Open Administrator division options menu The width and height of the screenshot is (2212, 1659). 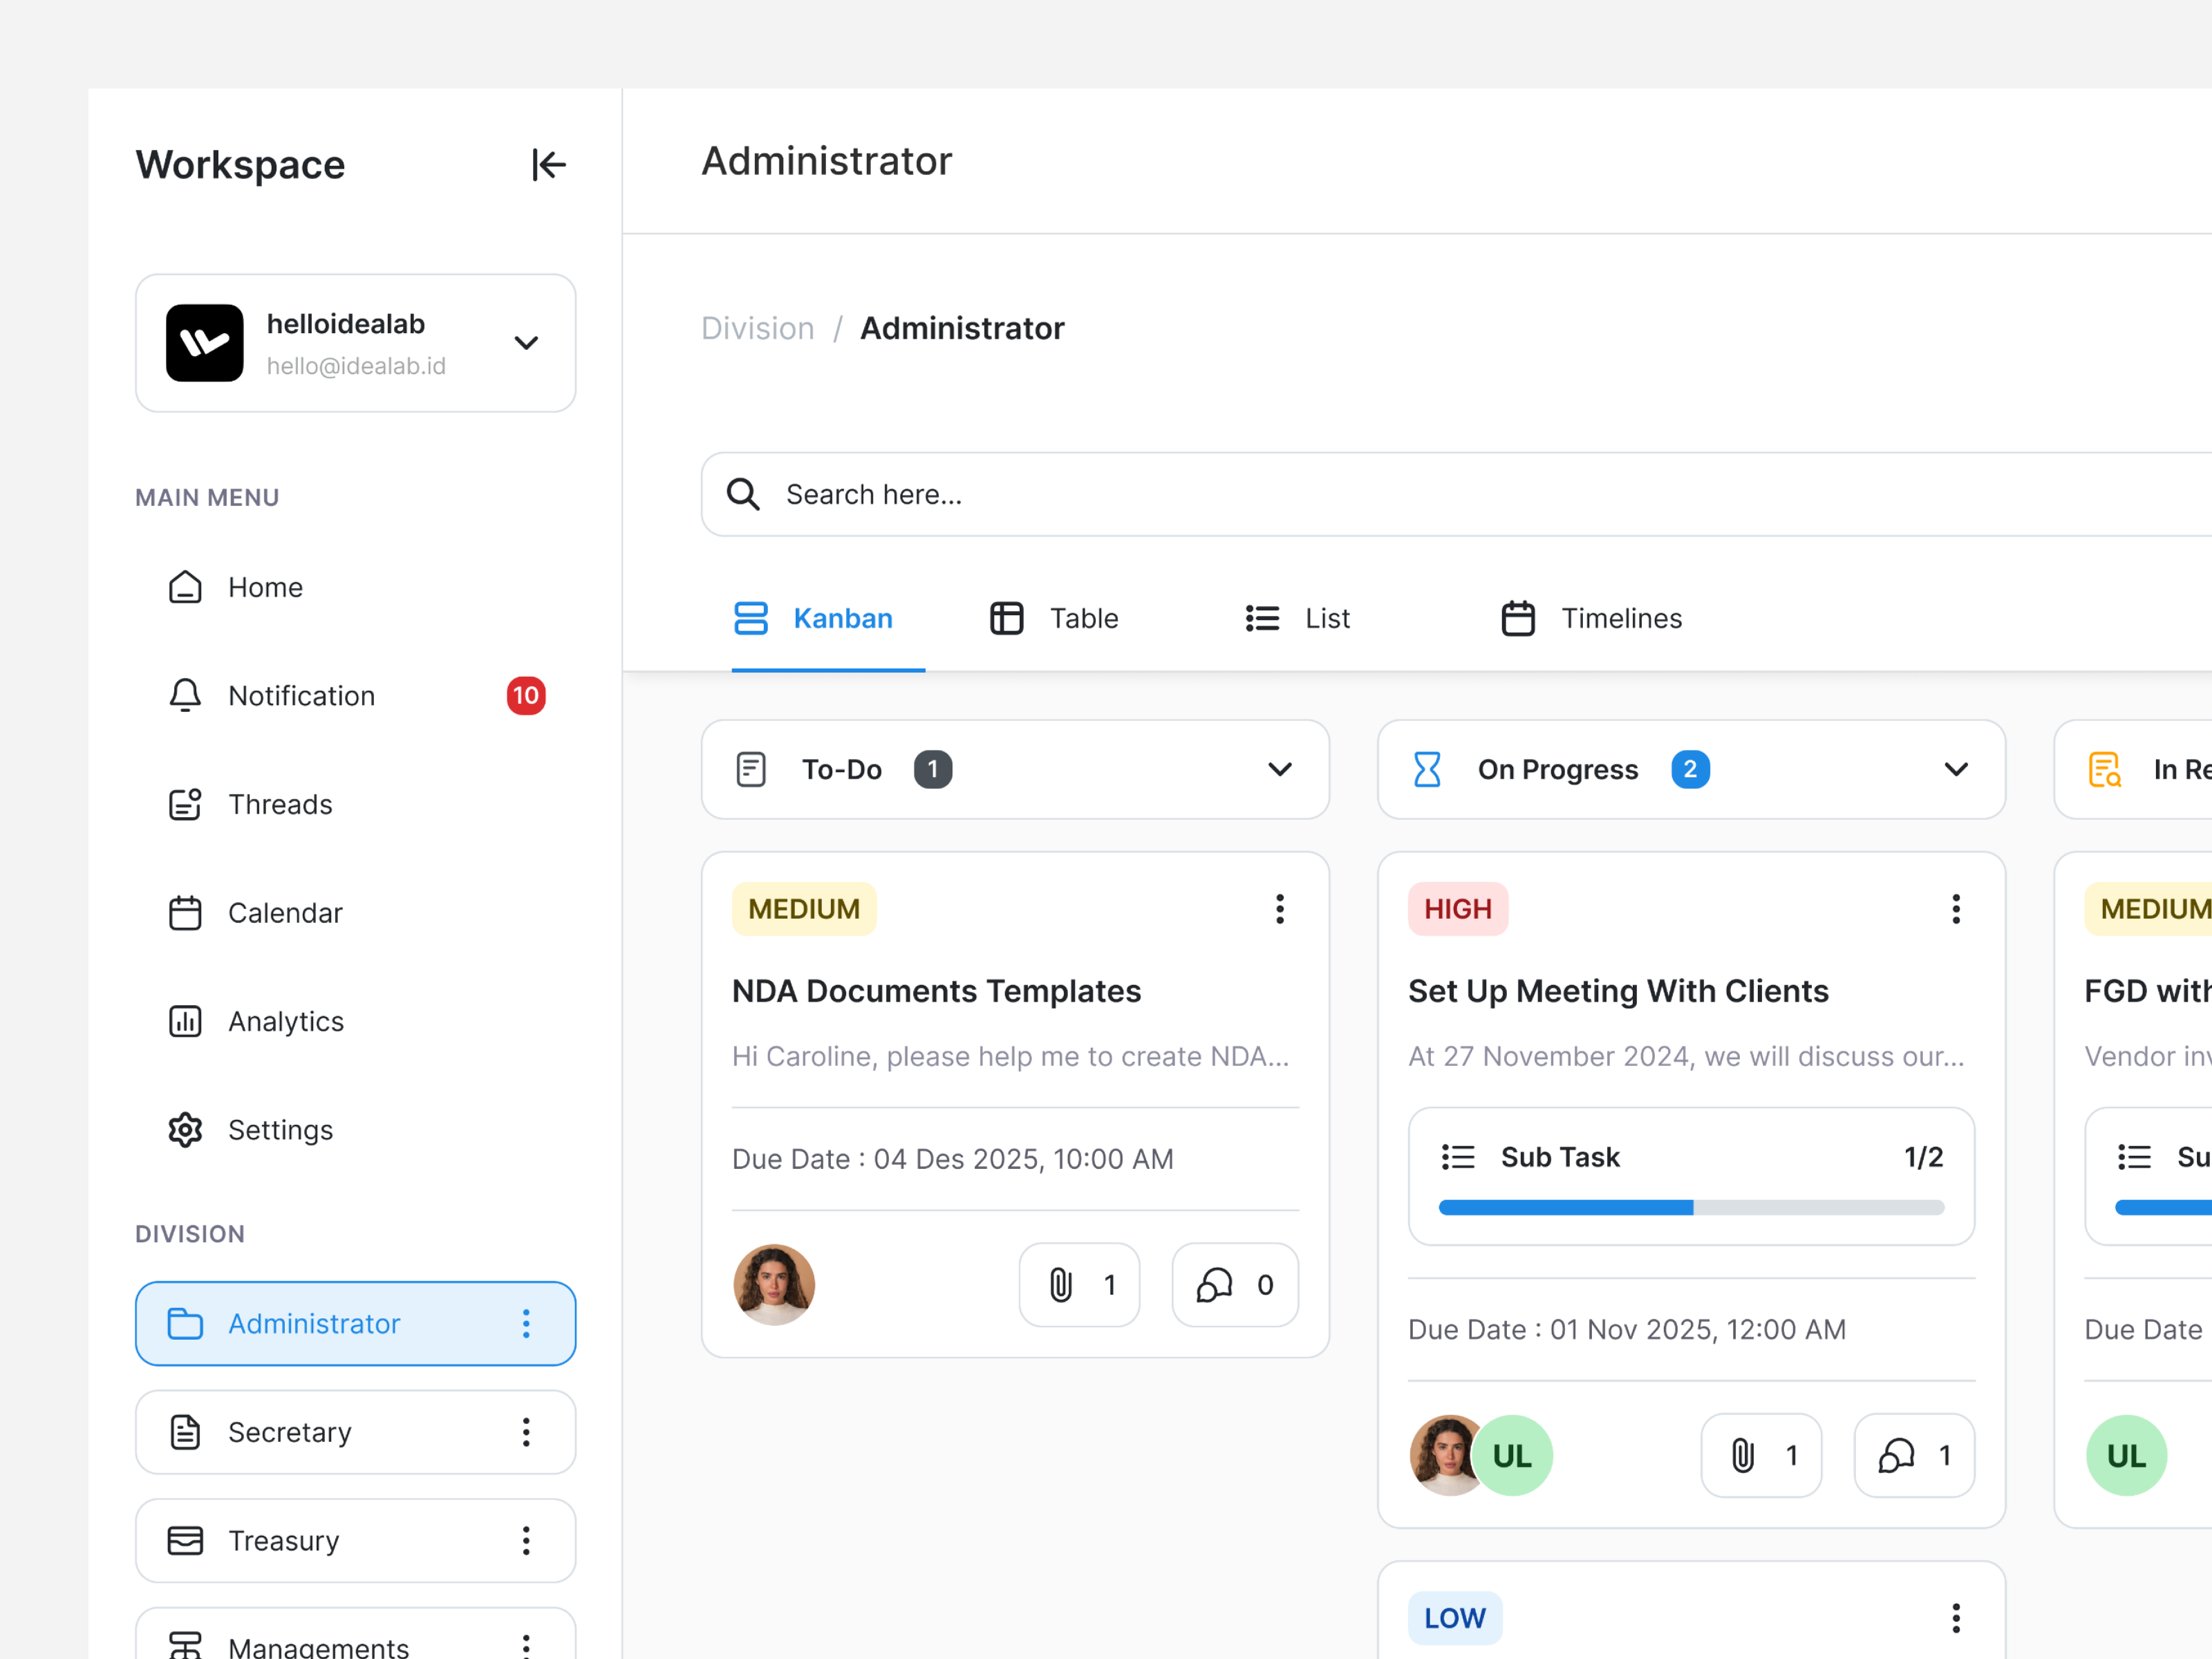(x=526, y=1324)
